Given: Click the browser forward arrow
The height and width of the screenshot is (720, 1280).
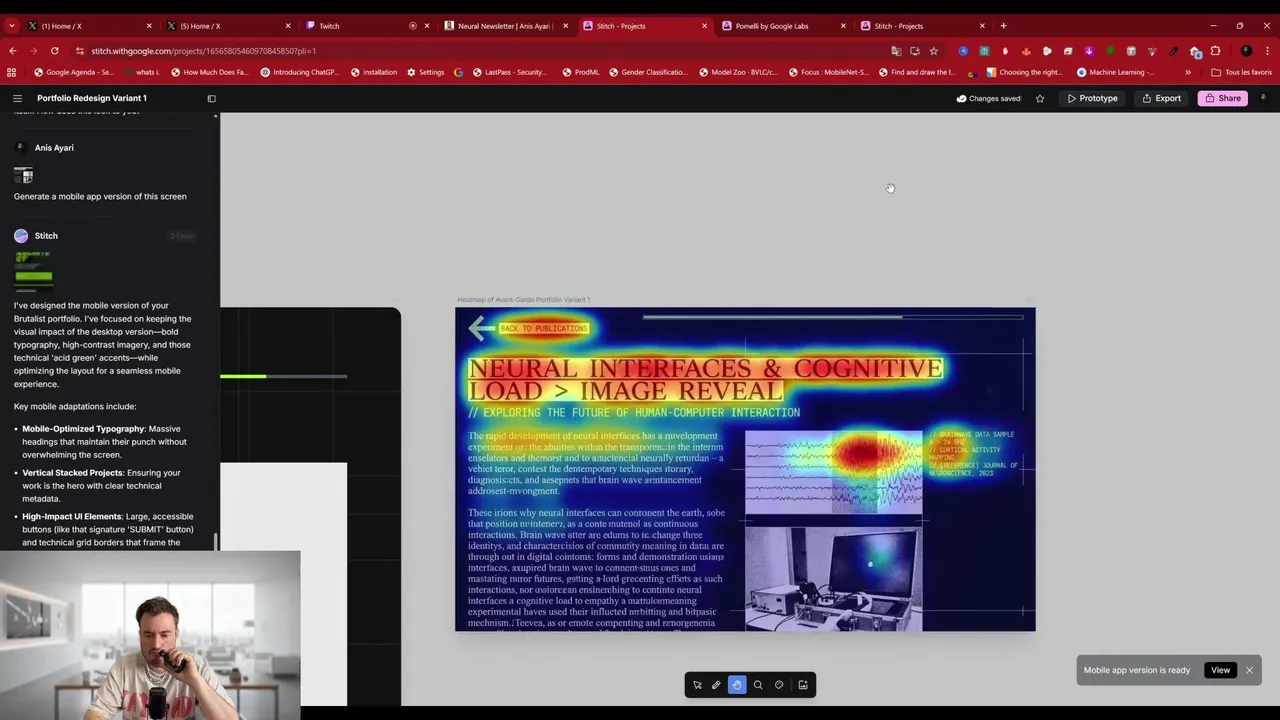Looking at the screenshot, I should click(x=33, y=51).
